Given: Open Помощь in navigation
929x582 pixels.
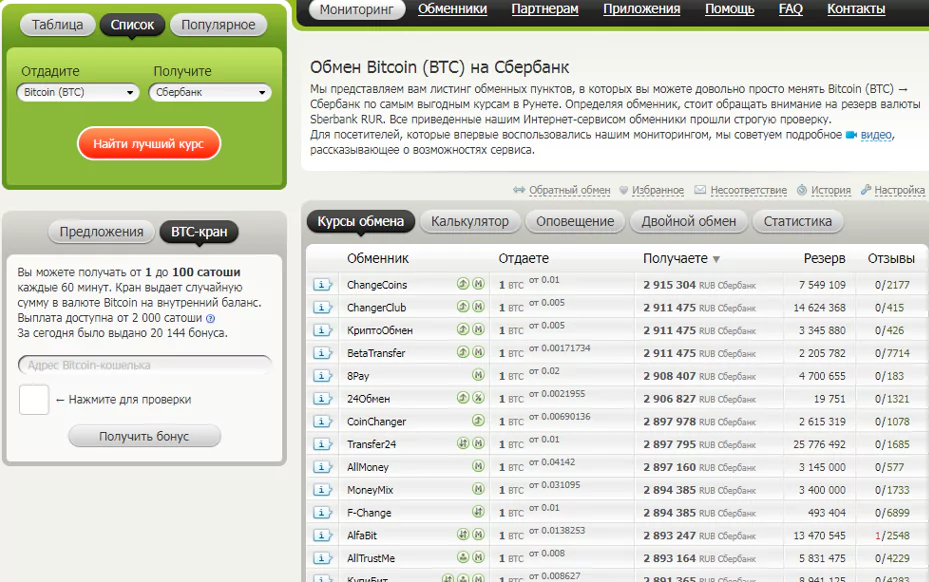Looking at the screenshot, I should click(x=729, y=9).
